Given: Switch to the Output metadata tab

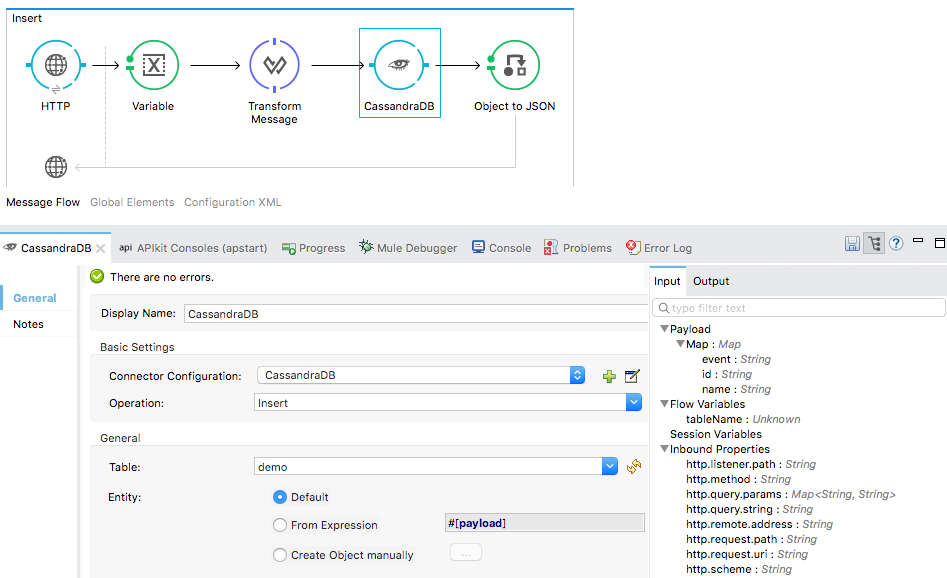Looking at the screenshot, I should 711,281.
